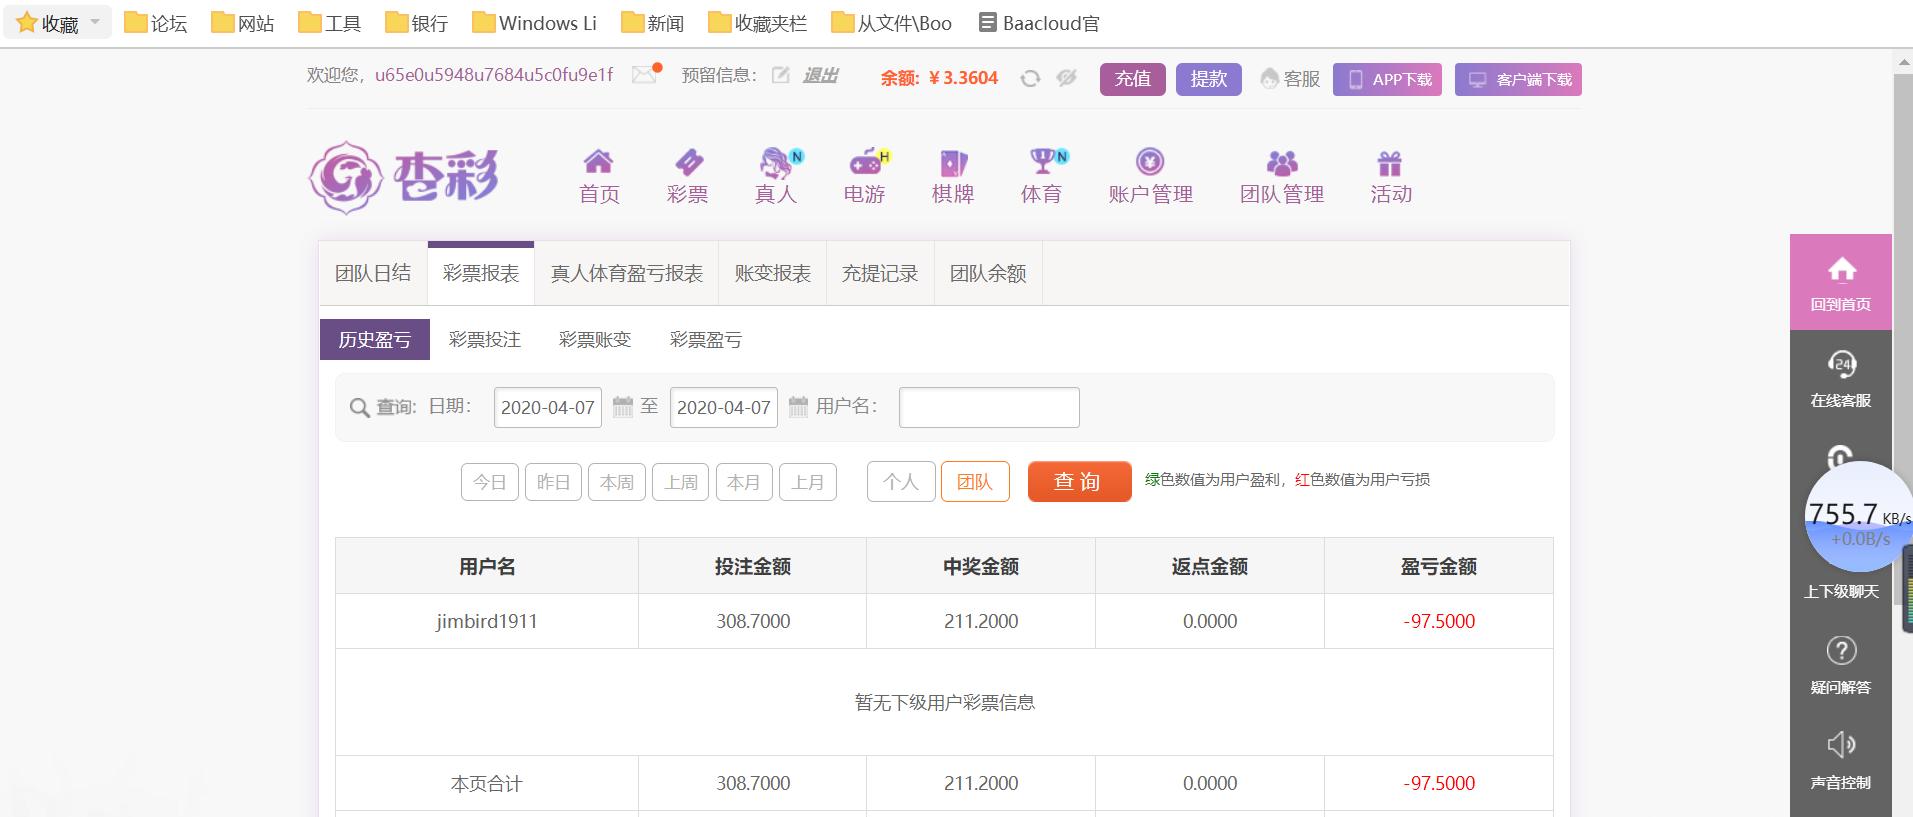This screenshot has height=817, width=1913.
Task: Open the 活动 gift promotions icon
Action: coord(1390,163)
